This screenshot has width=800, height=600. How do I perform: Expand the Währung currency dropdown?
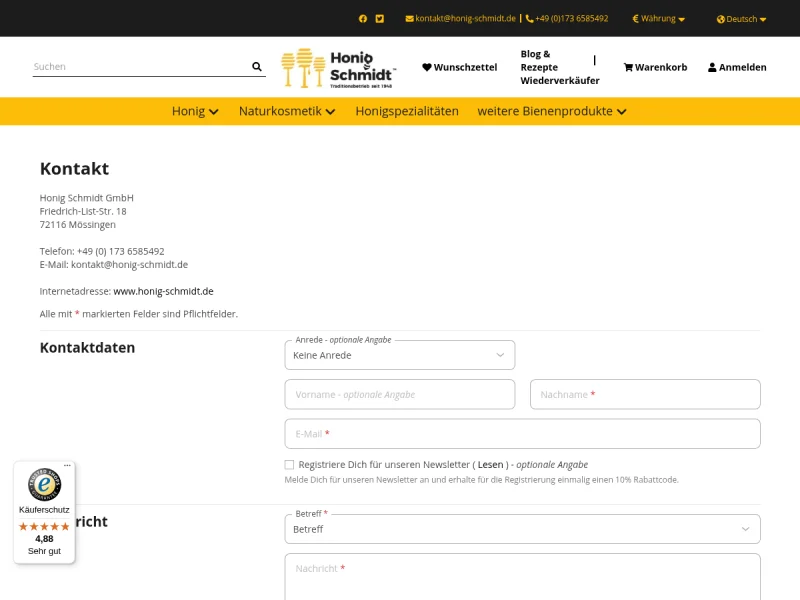659,19
